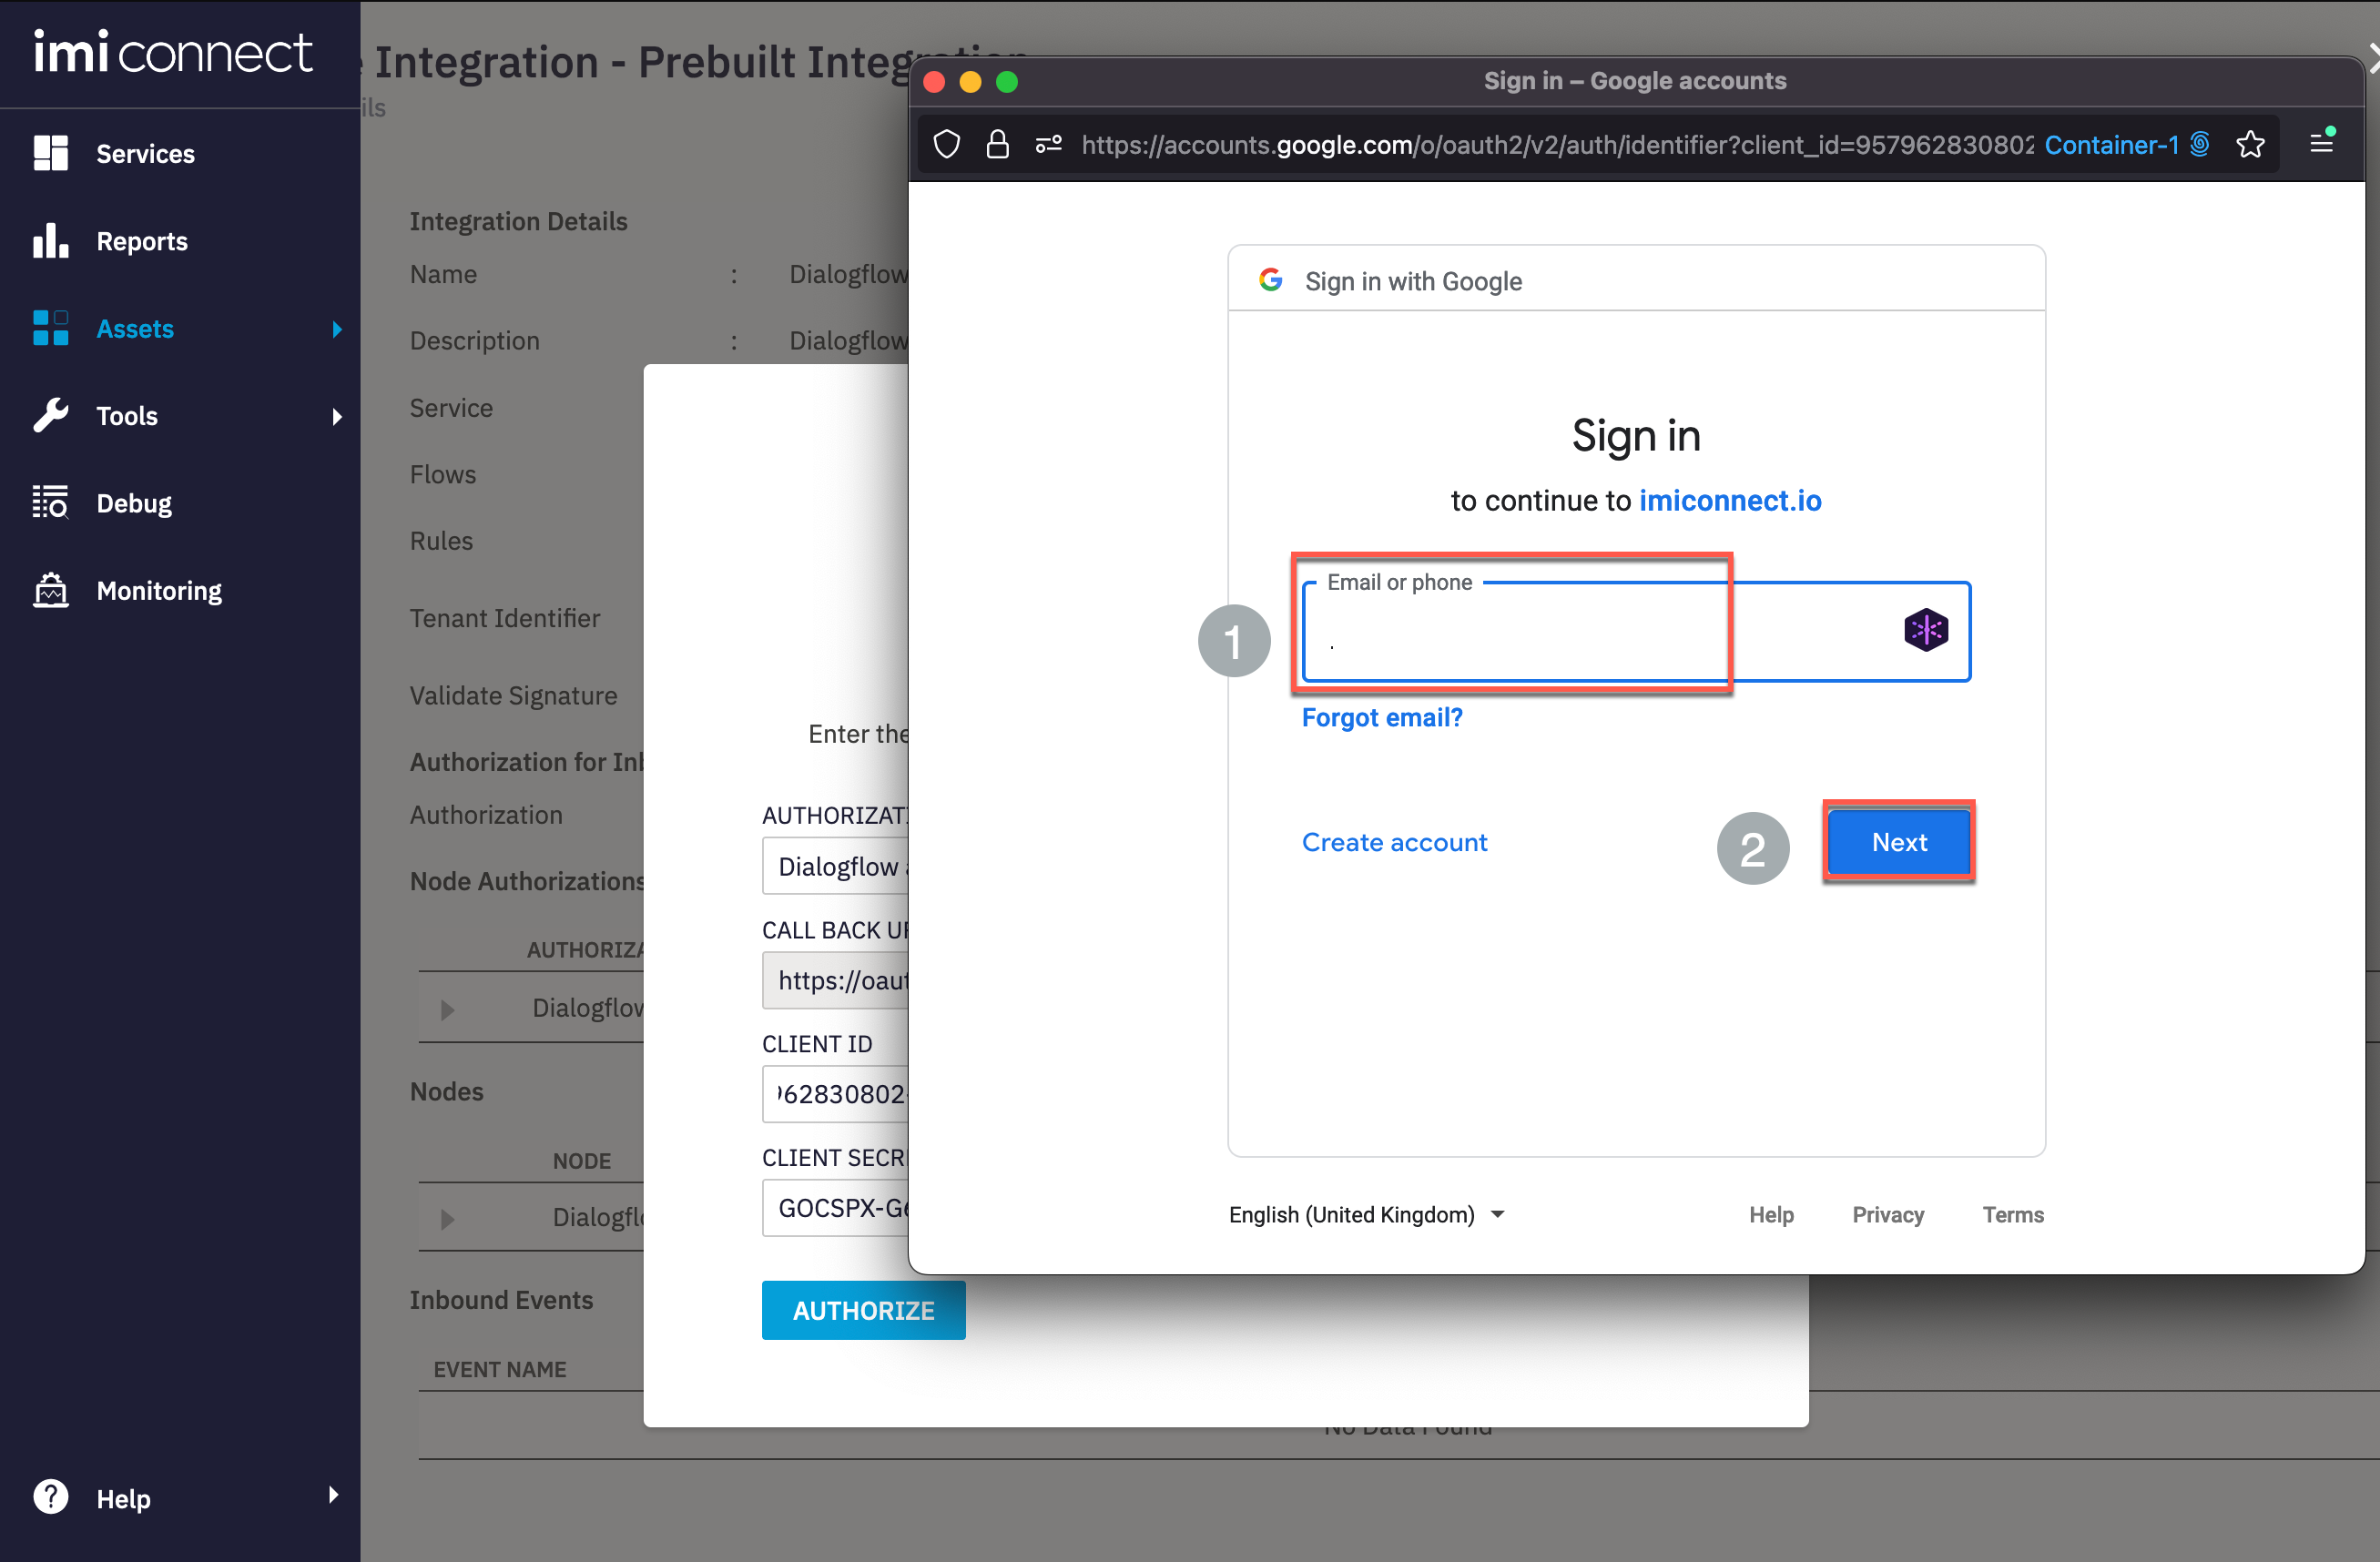Click the Sign in with Google header text

[x=1413, y=281]
